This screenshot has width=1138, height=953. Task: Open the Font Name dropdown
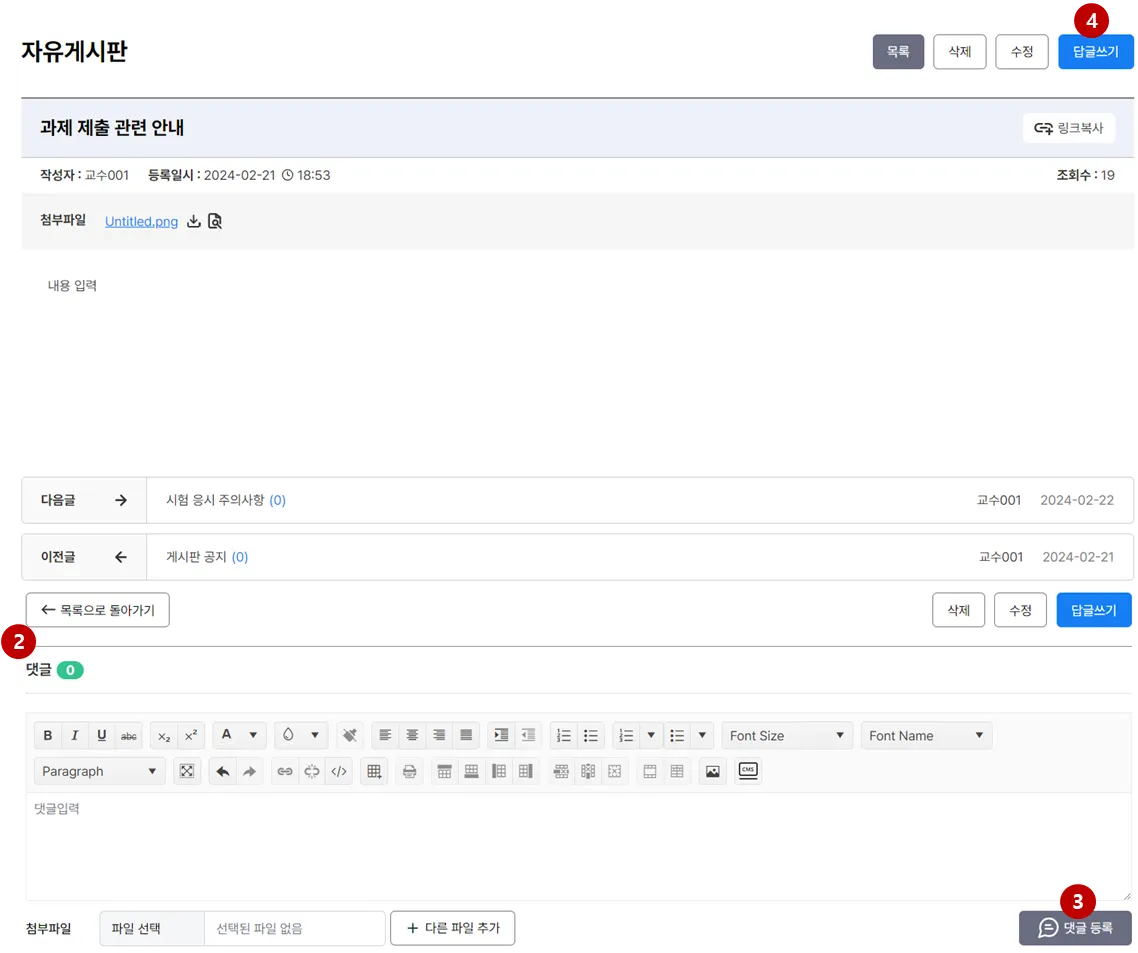point(926,735)
